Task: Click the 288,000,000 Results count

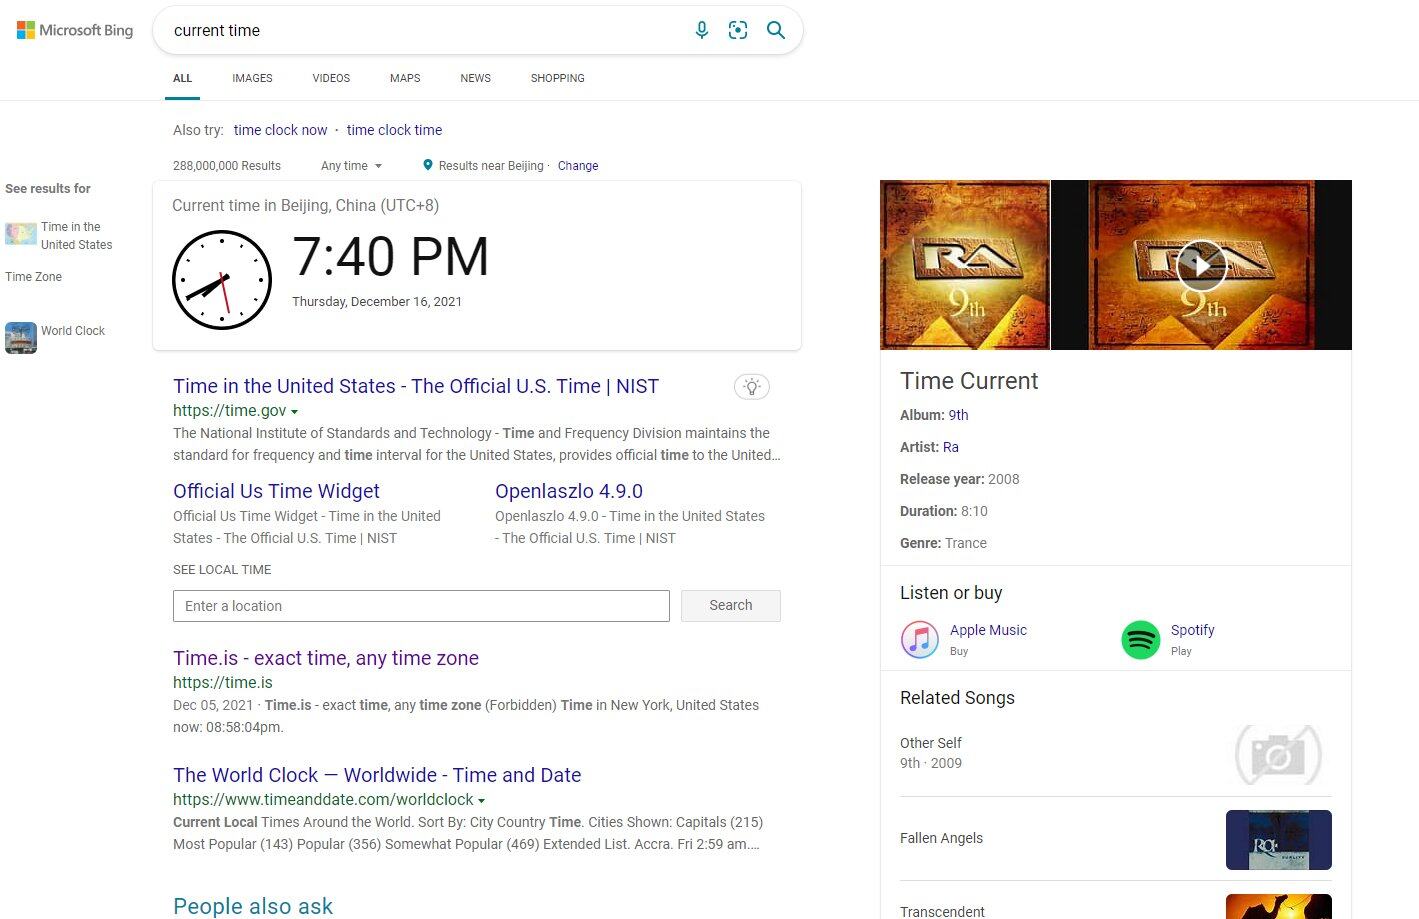Action: [x=227, y=166]
